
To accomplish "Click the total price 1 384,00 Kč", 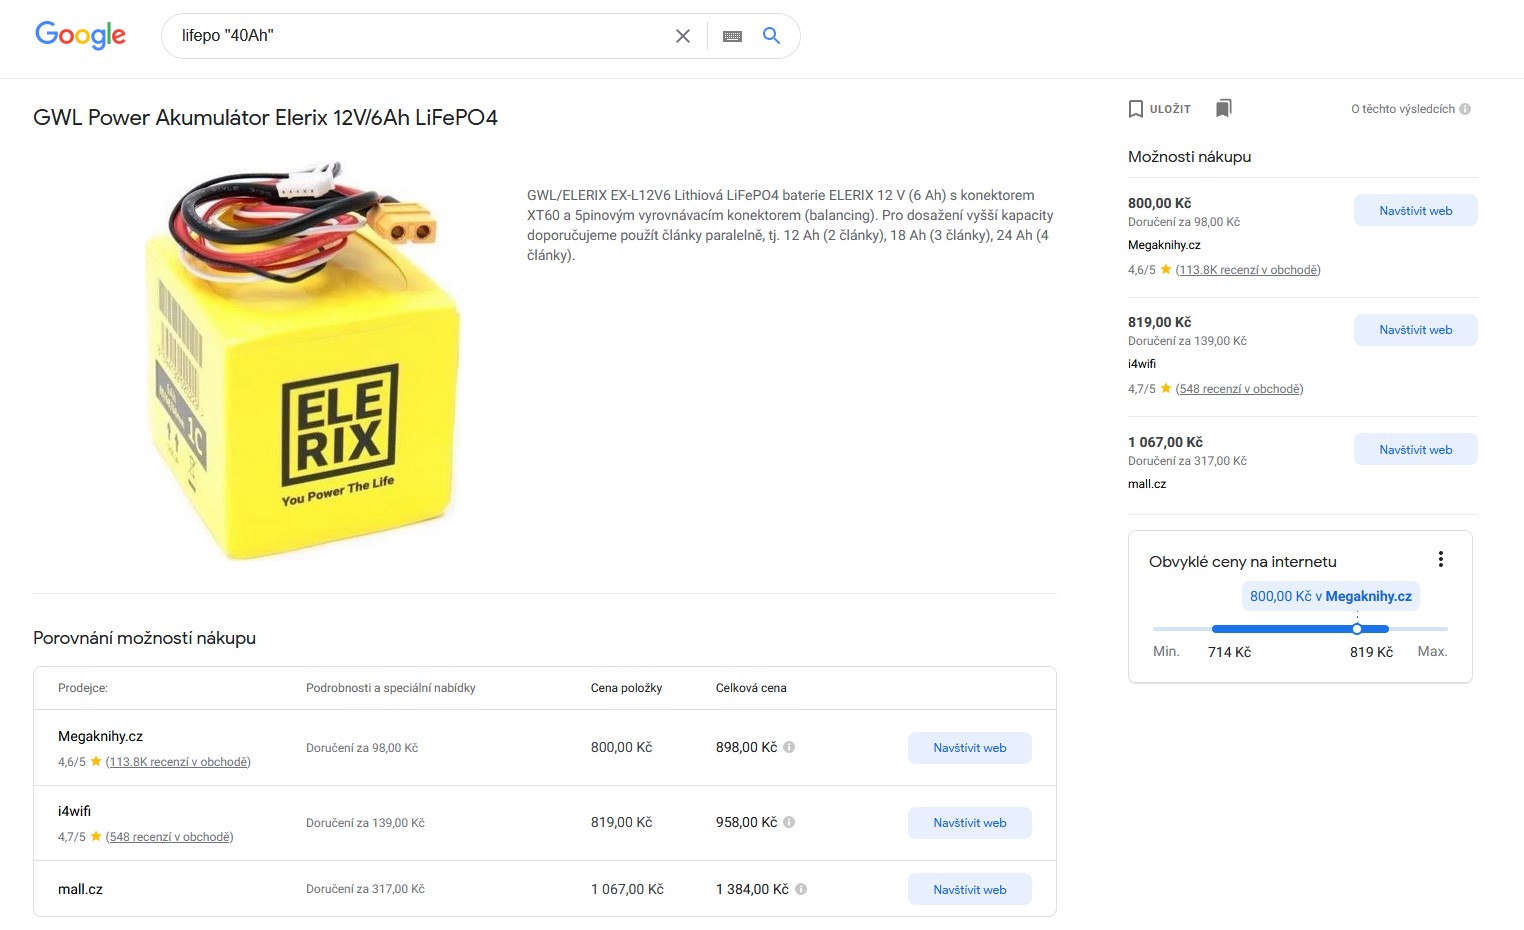I will [x=752, y=889].
